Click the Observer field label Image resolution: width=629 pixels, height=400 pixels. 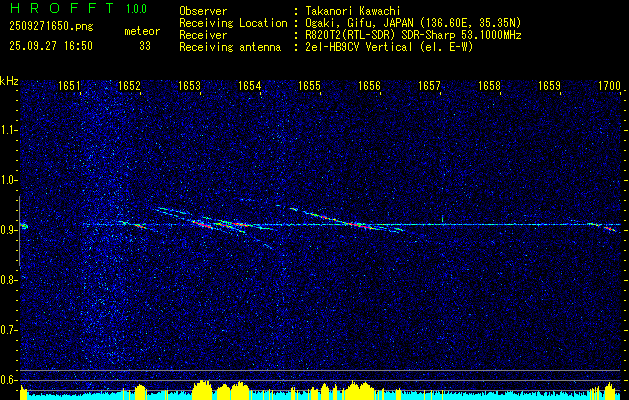pos(203,11)
